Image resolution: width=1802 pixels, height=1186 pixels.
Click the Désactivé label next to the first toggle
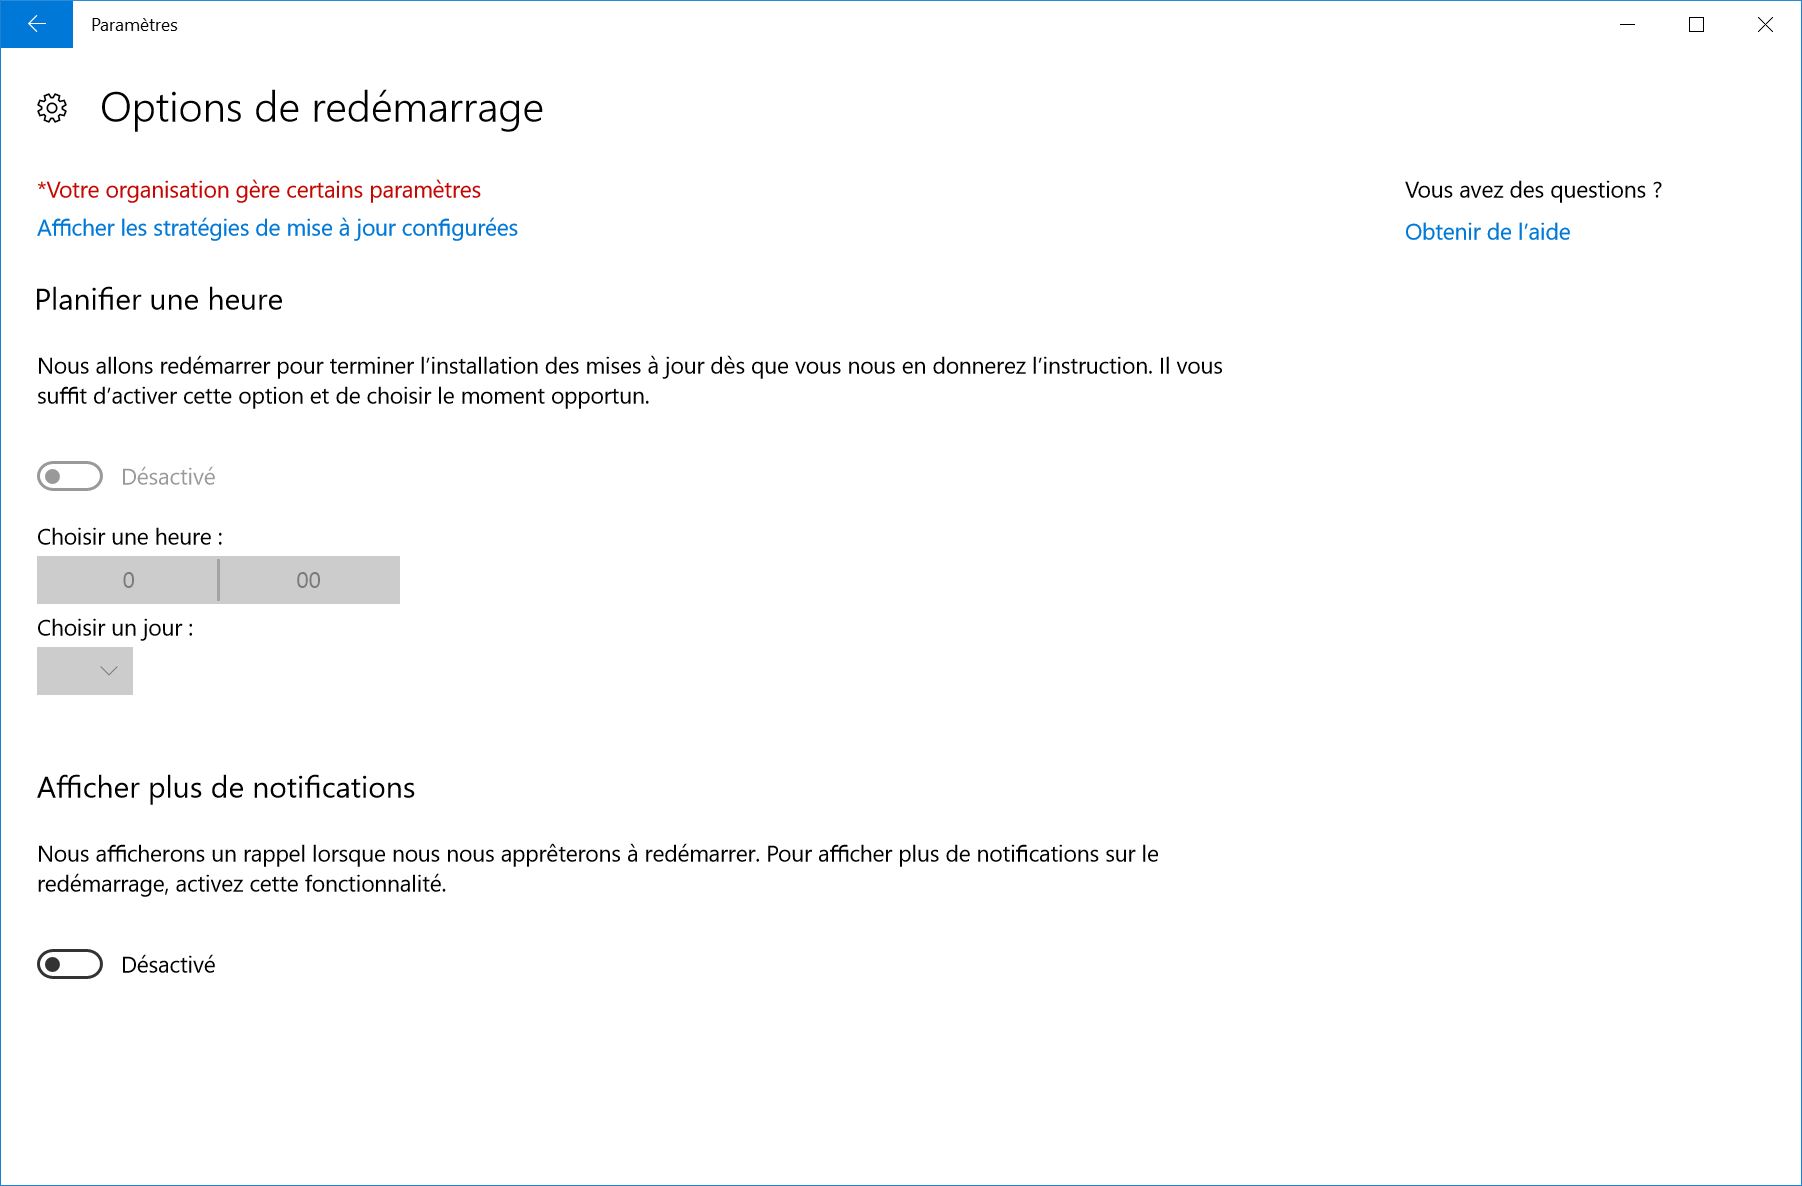pyautogui.click(x=168, y=476)
